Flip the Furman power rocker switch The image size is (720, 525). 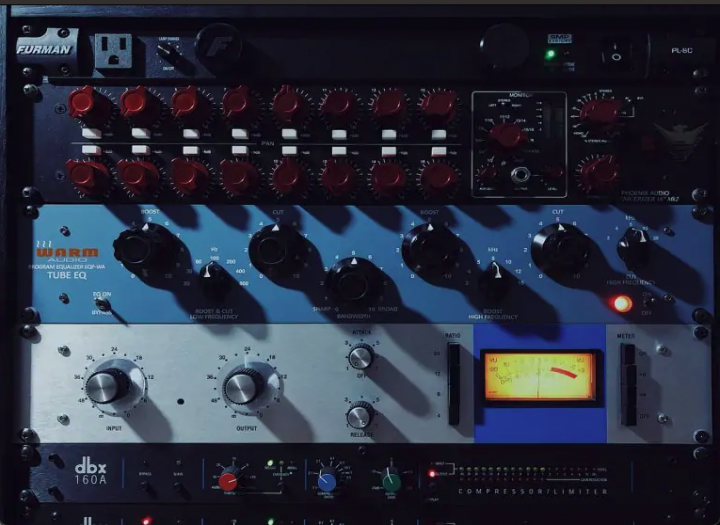point(617,54)
